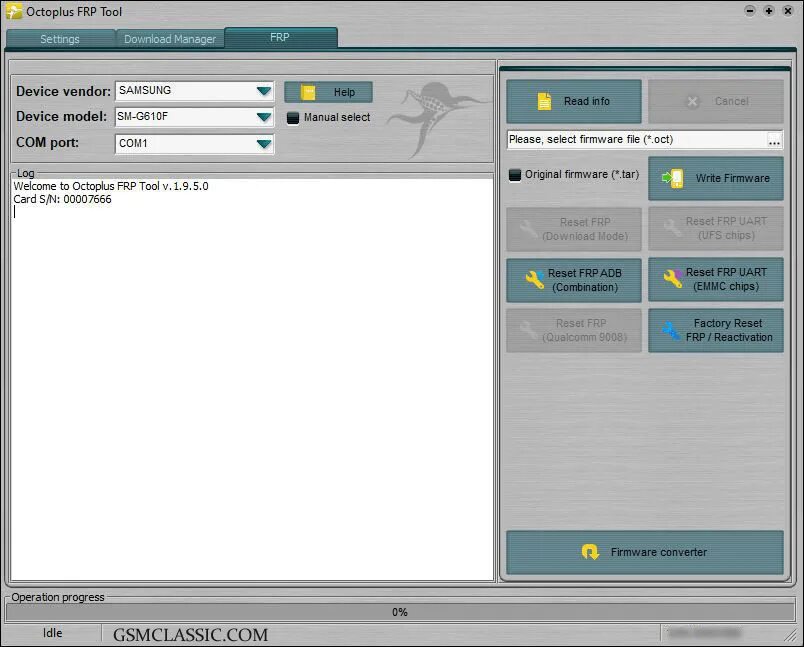Enable the Manual select checkbox
804x647 pixels.
(x=293, y=118)
